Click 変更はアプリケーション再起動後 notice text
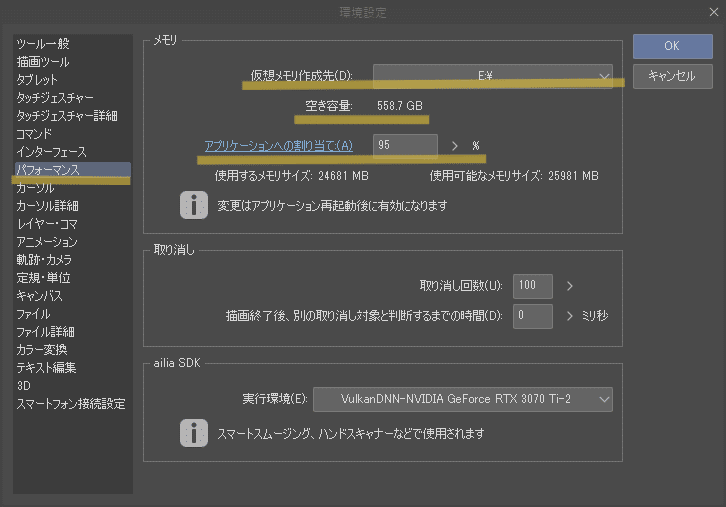Image resolution: width=726 pixels, height=507 pixels. point(332,206)
